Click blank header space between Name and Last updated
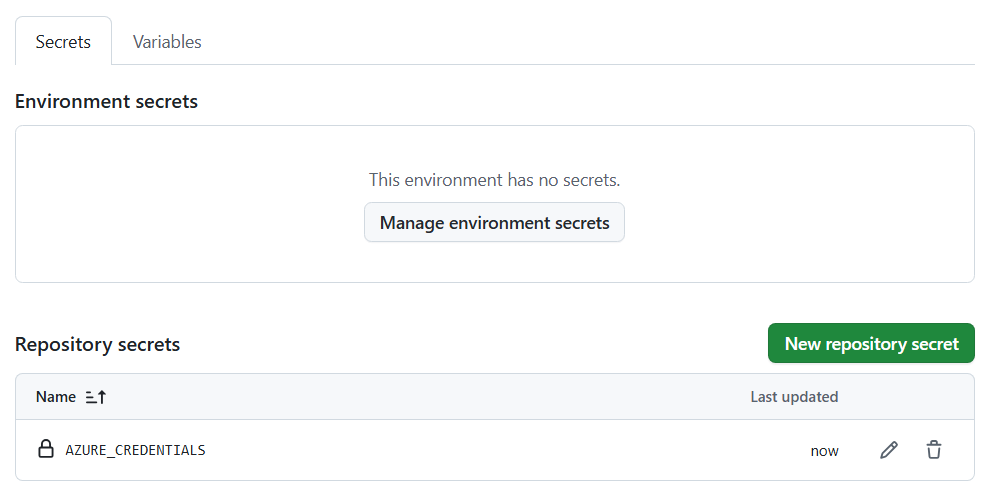 (x=420, y=397)
